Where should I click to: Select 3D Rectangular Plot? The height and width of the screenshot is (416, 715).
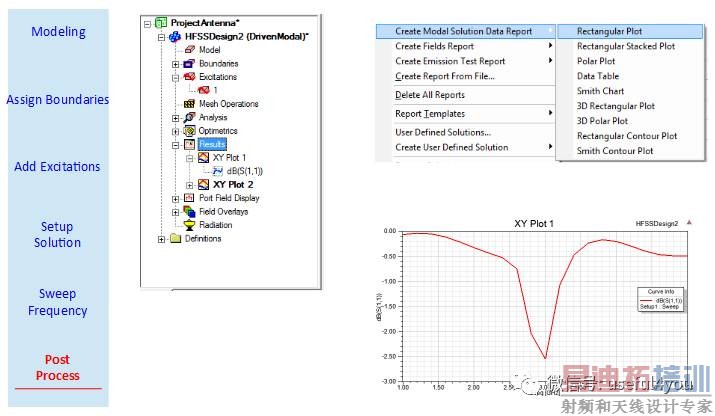coord(631,106)
